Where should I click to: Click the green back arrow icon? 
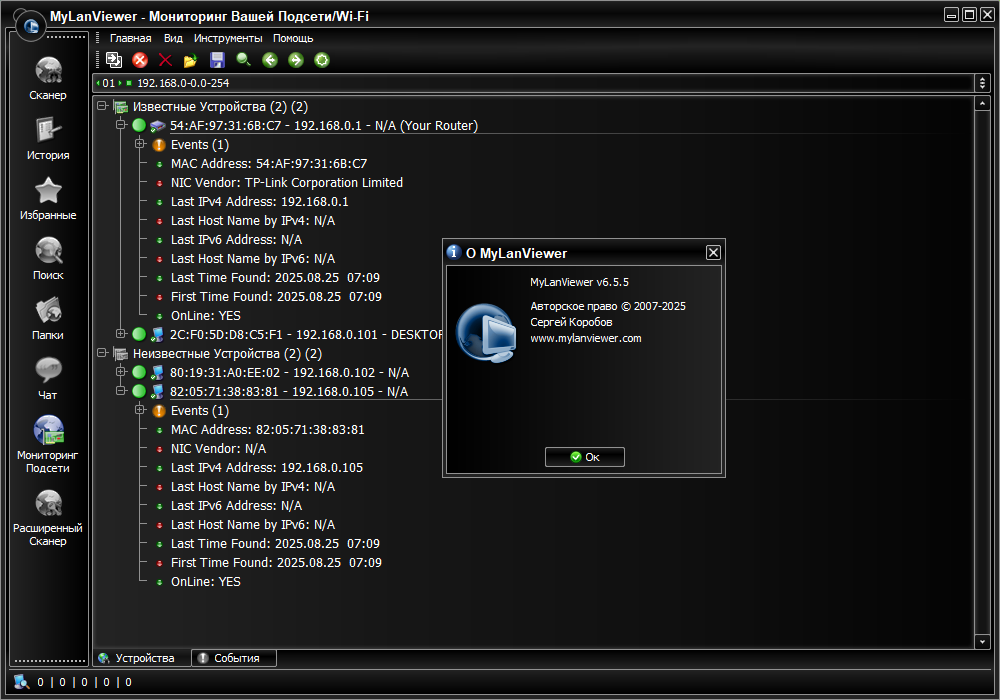pyautogui.click(x=270, y=60)
